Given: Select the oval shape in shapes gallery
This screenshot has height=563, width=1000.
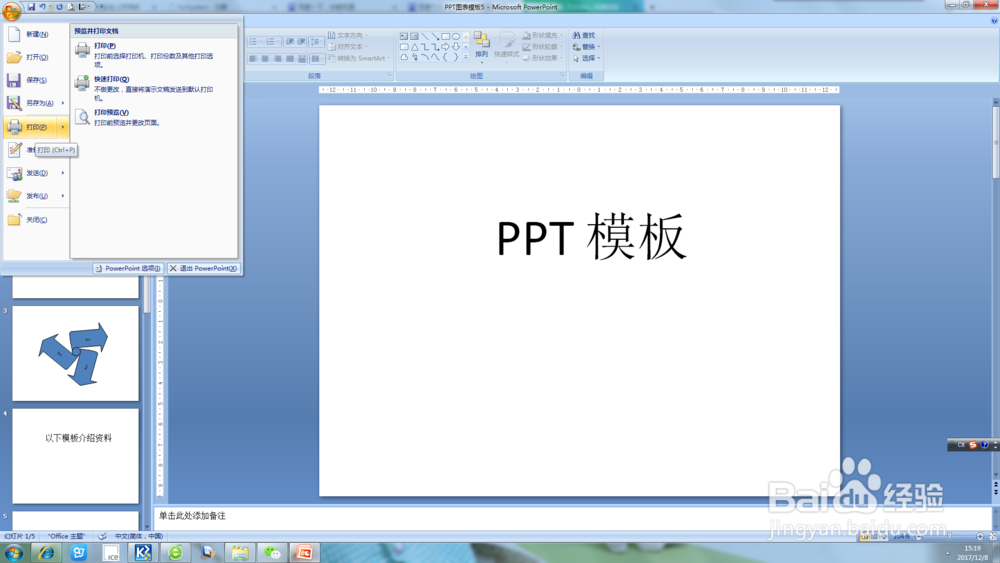Looking at the screenshot, I should pyautogui.click(x=455, y=36).
